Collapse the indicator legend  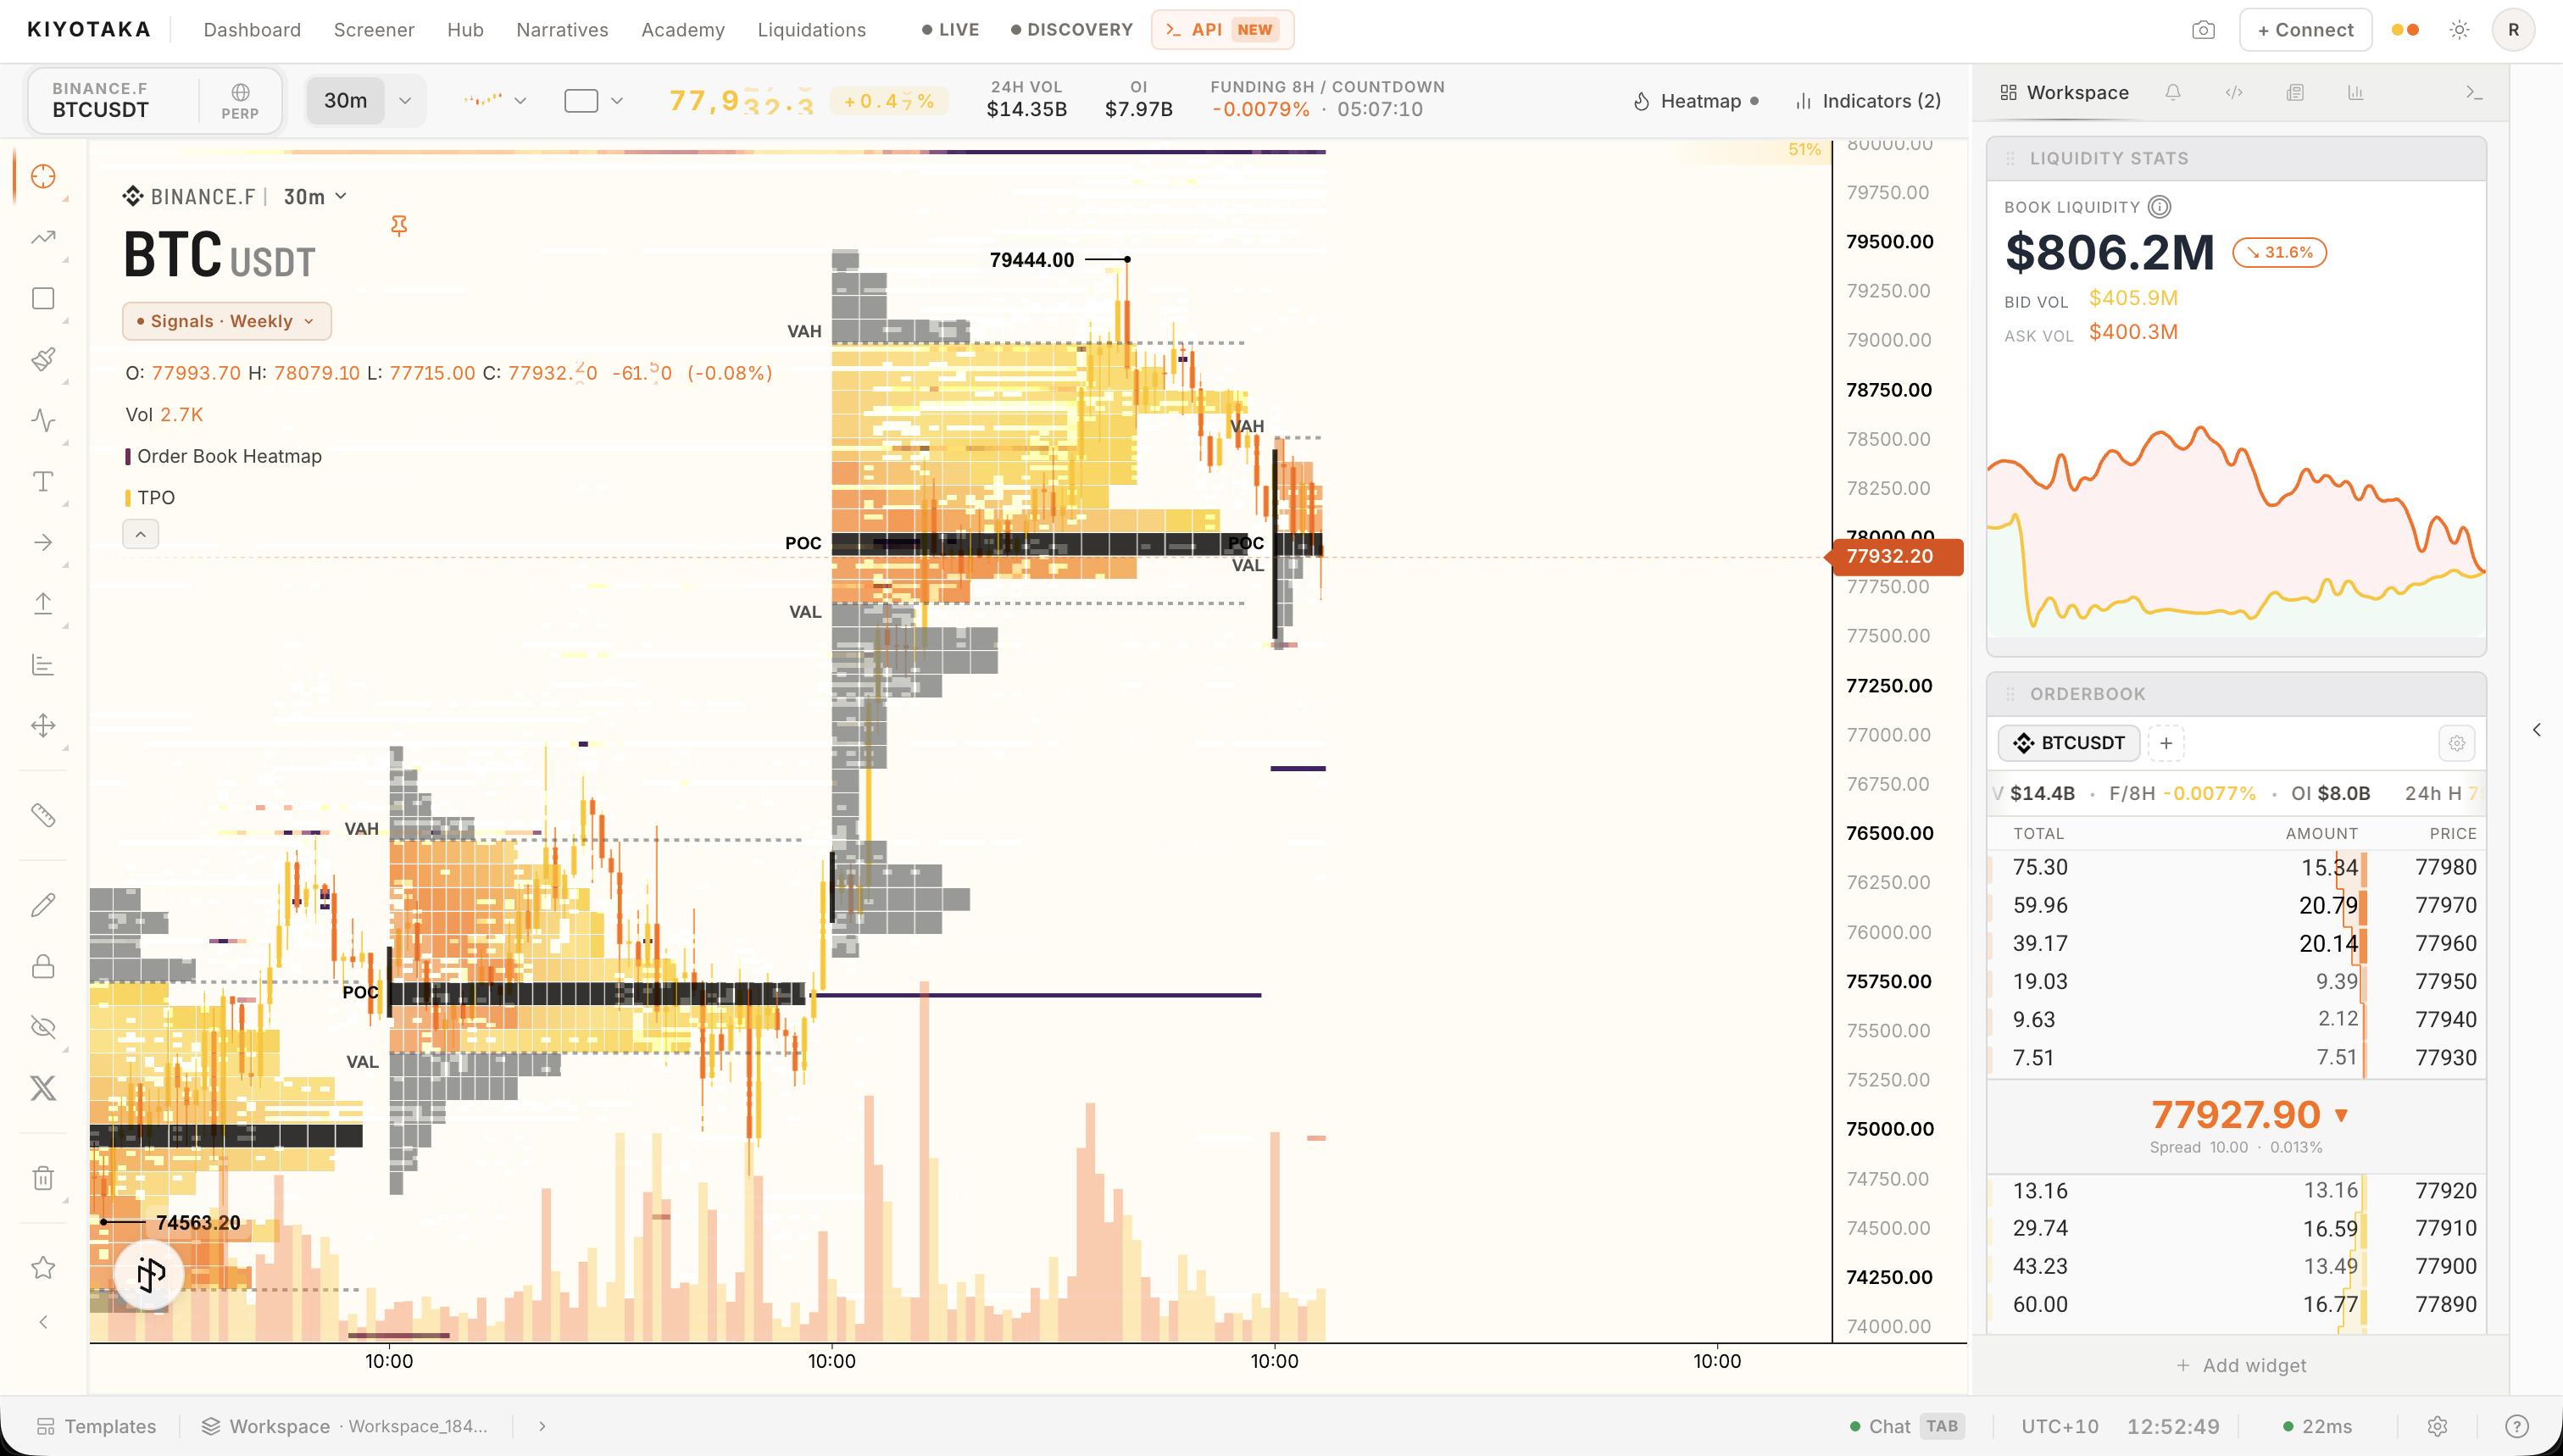(x=141, y=535)
